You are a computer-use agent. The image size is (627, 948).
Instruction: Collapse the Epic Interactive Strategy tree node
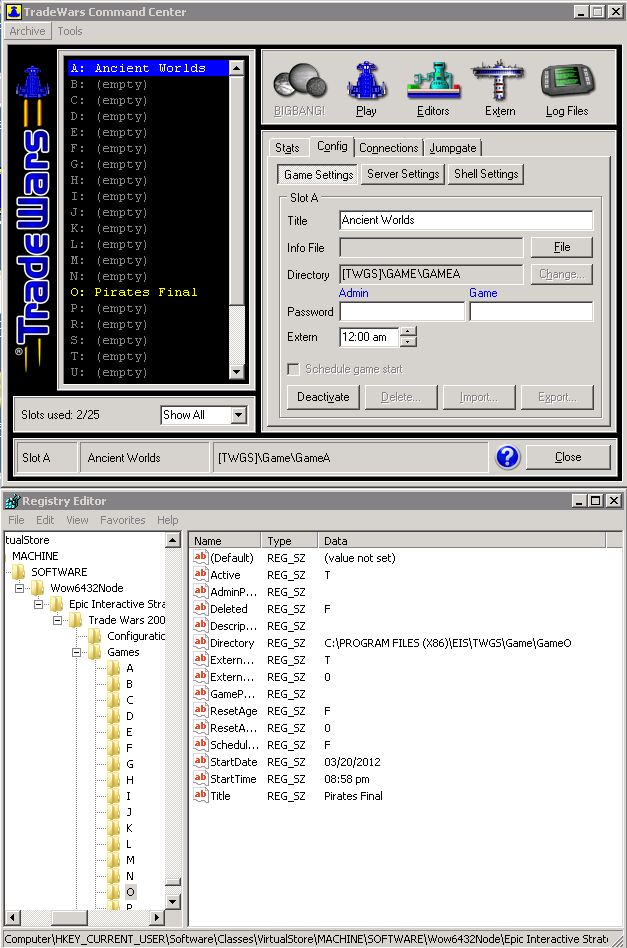click(x=39, y=604)
